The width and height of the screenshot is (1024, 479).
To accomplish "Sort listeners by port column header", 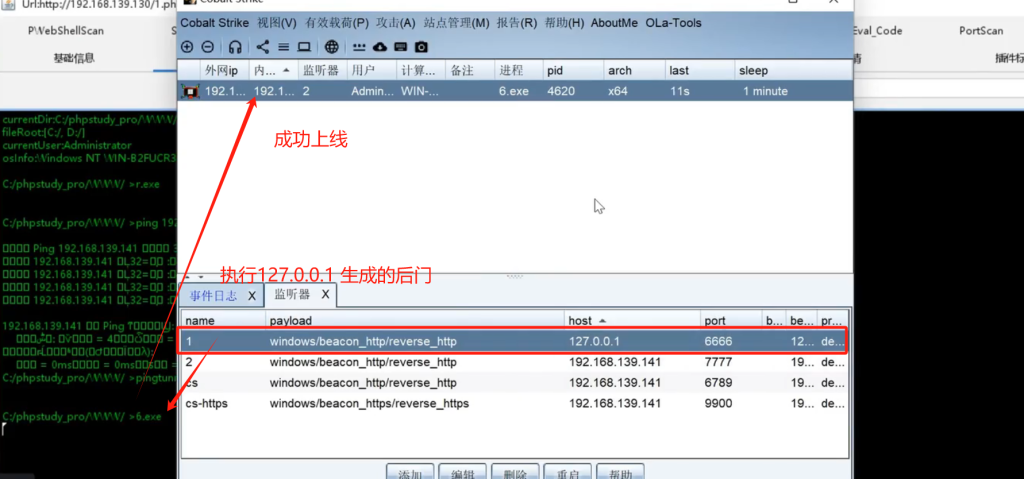I will (731, 320).
